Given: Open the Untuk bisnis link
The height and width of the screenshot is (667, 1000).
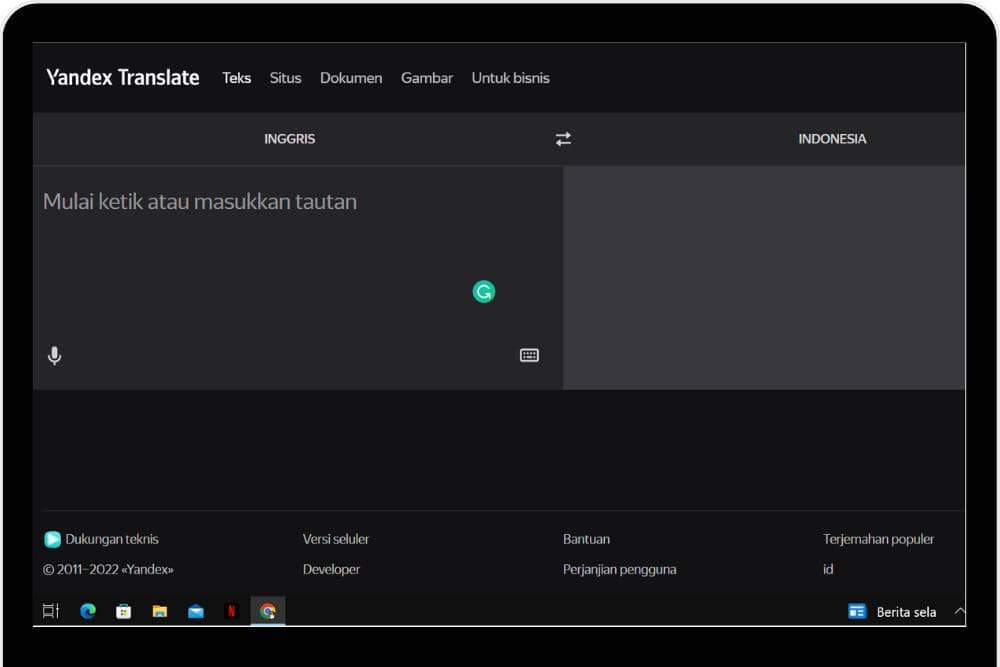Looking at the screenshot, I should tap(510, 78).
